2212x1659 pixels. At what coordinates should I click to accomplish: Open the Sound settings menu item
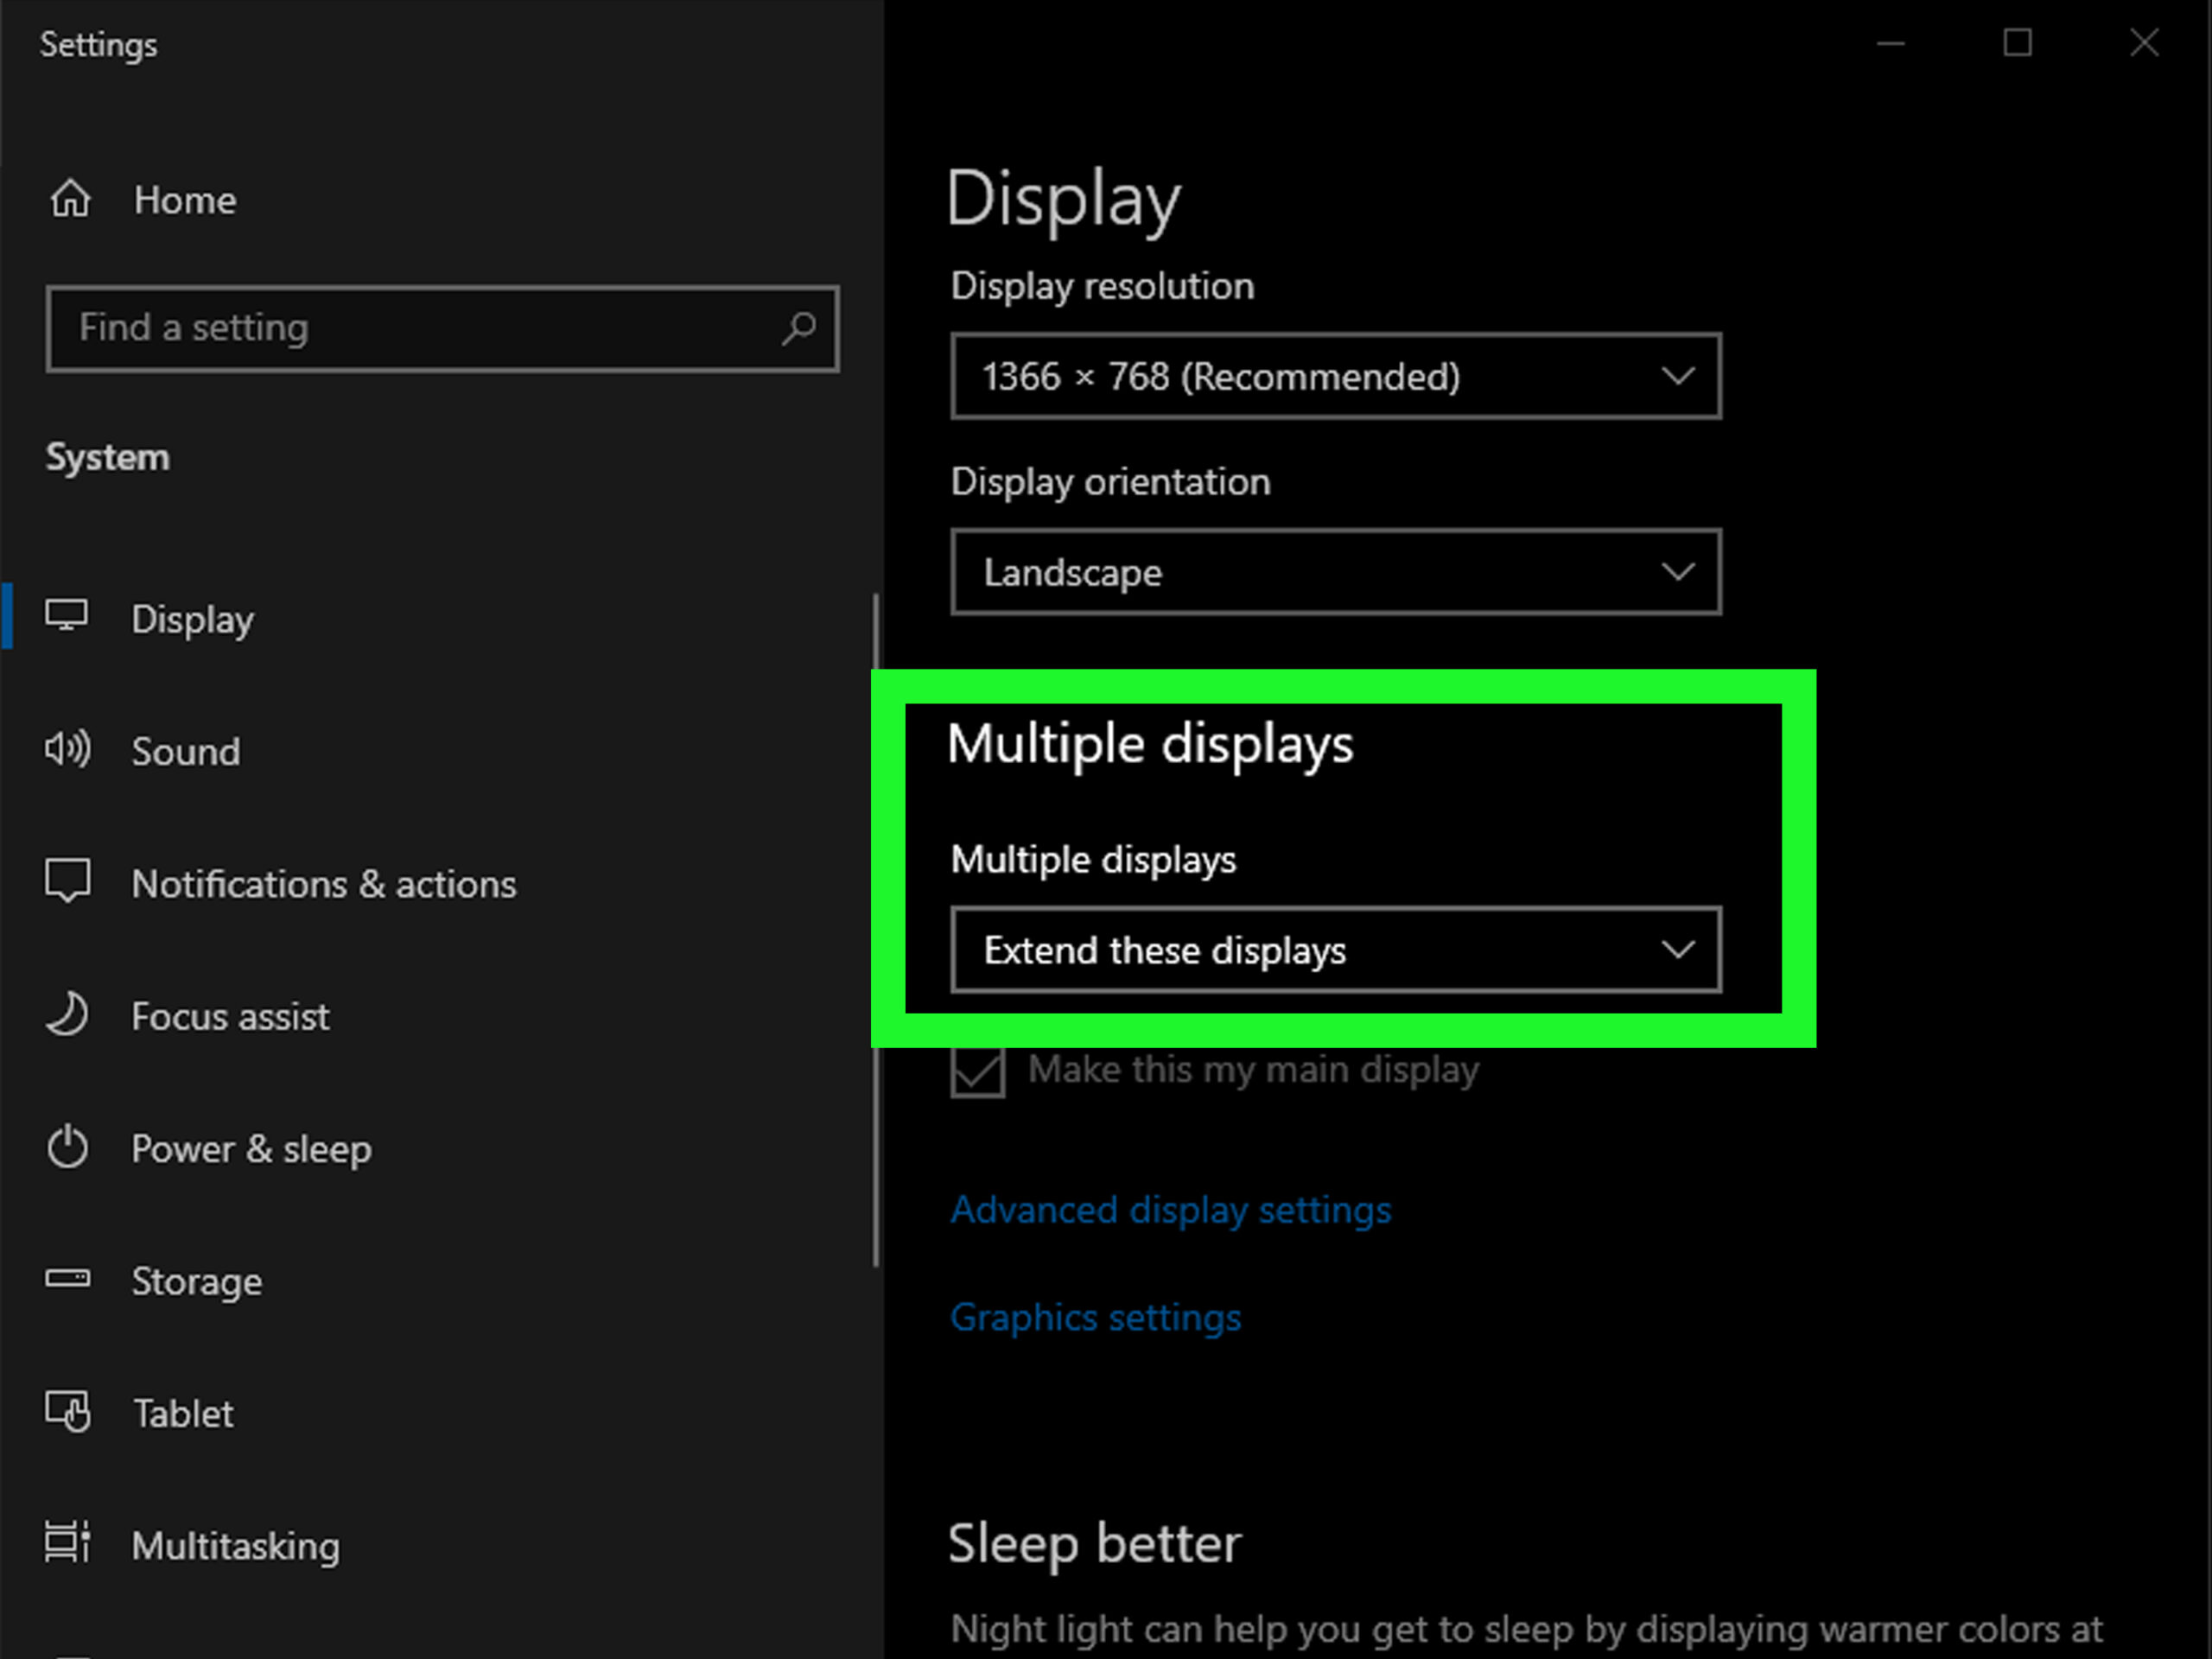(x=186, y=751)
